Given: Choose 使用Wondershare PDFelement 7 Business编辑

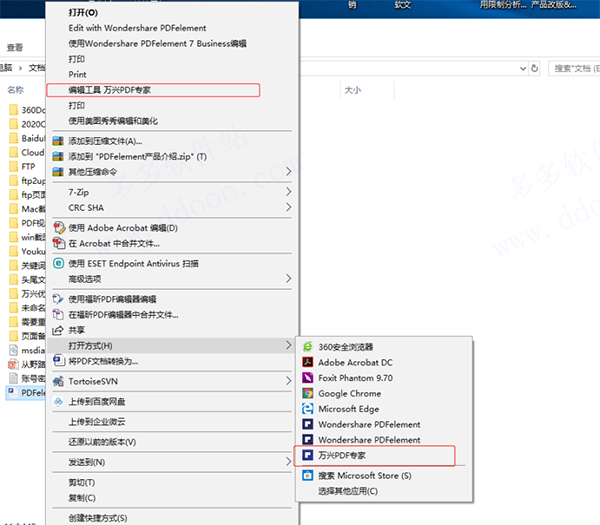Looking at the screenshot, I should coord(173,43).
